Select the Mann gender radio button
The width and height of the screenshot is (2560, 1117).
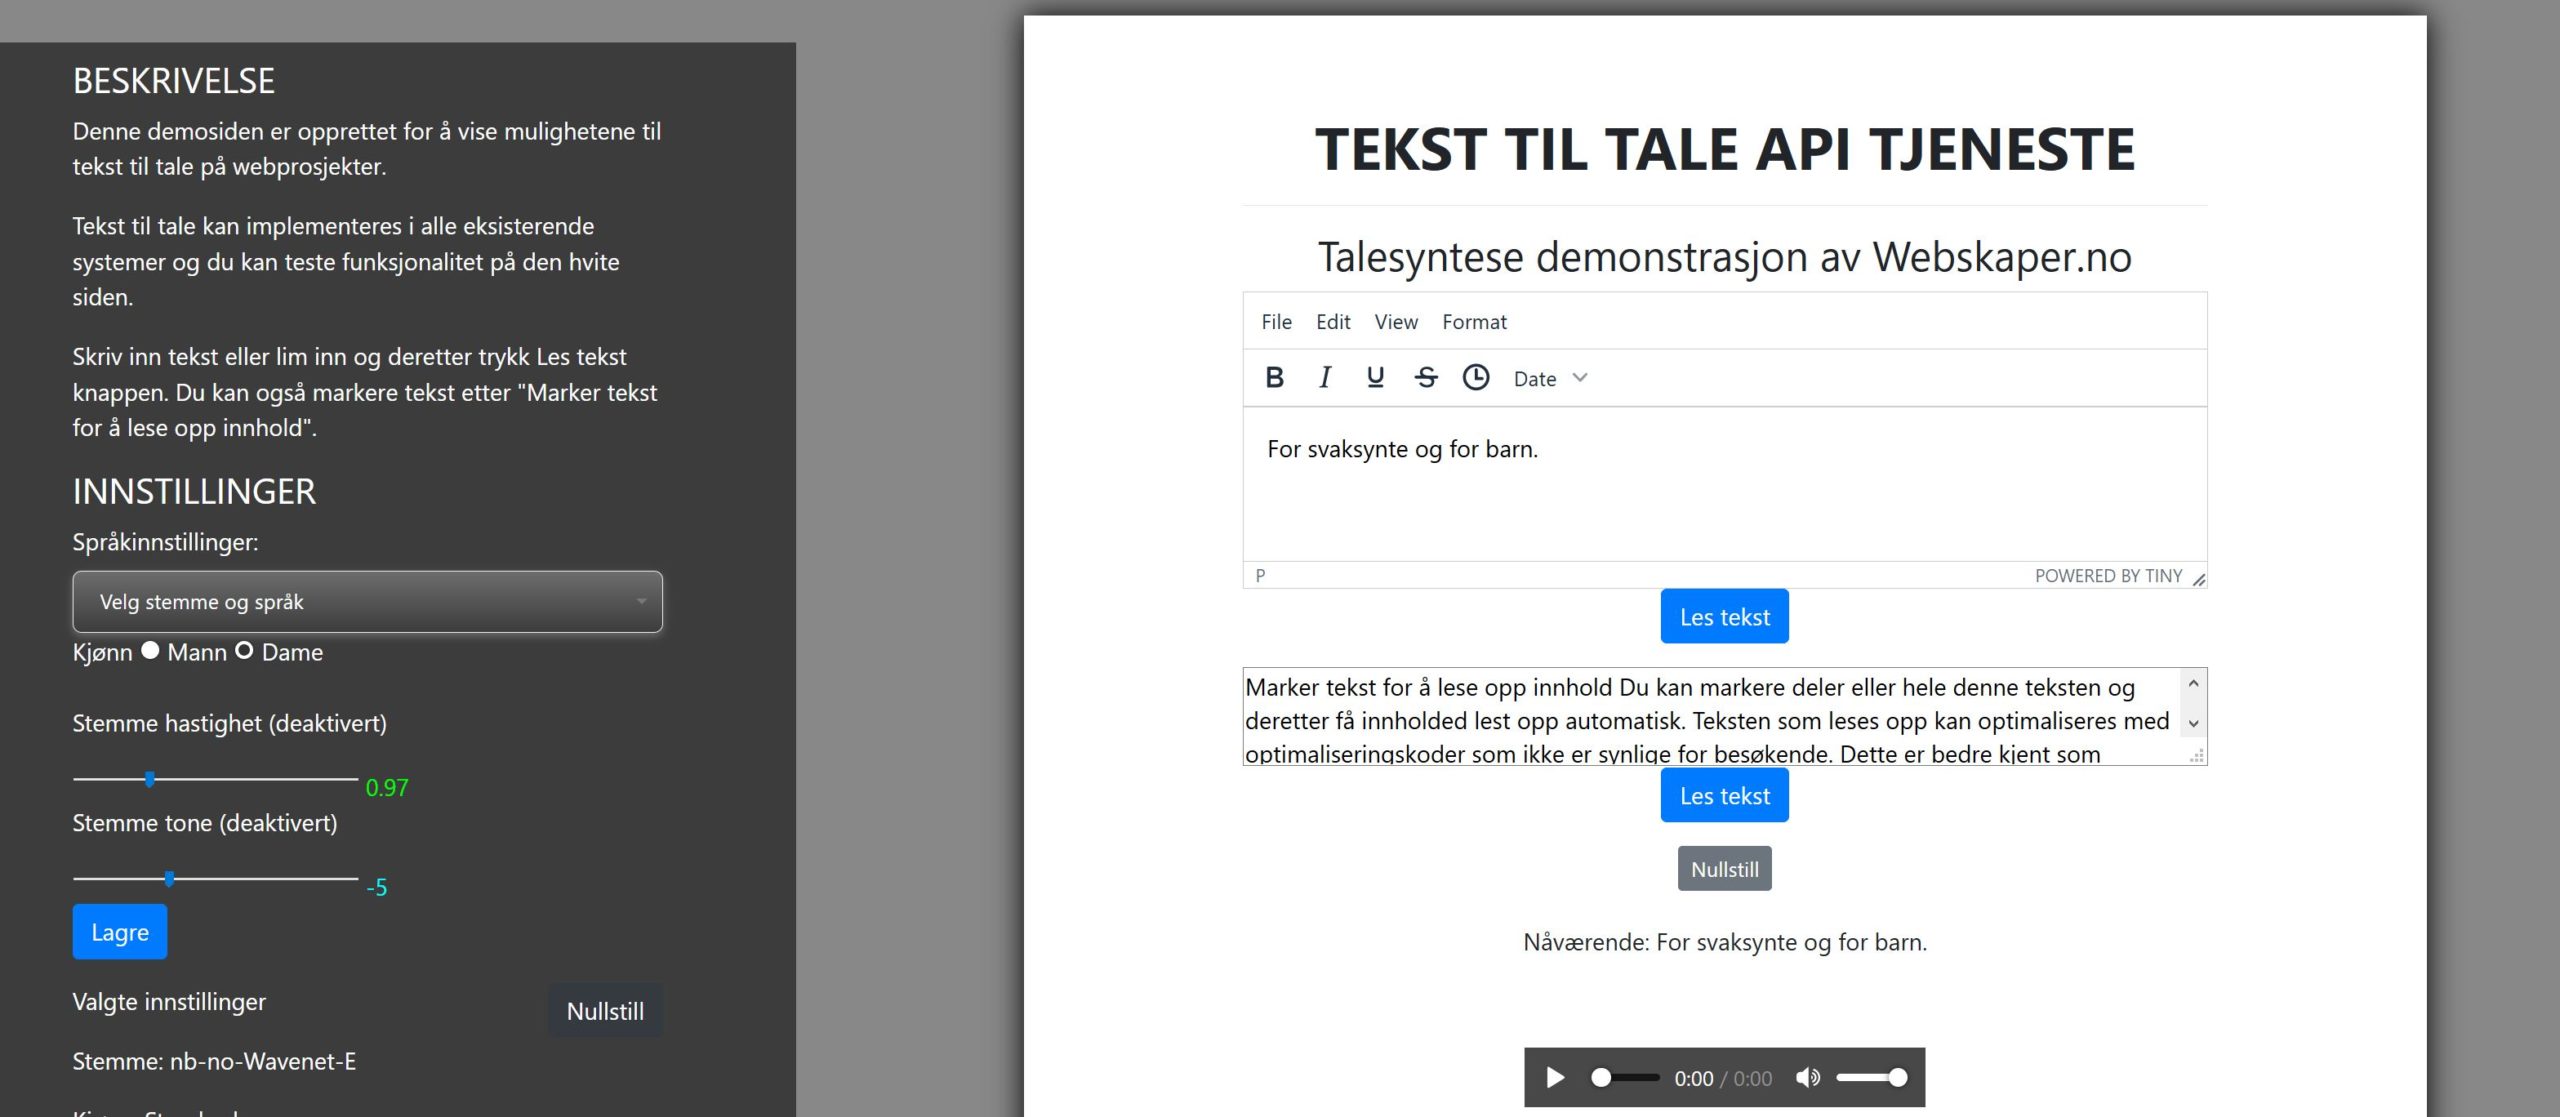(x=149, y=650)
